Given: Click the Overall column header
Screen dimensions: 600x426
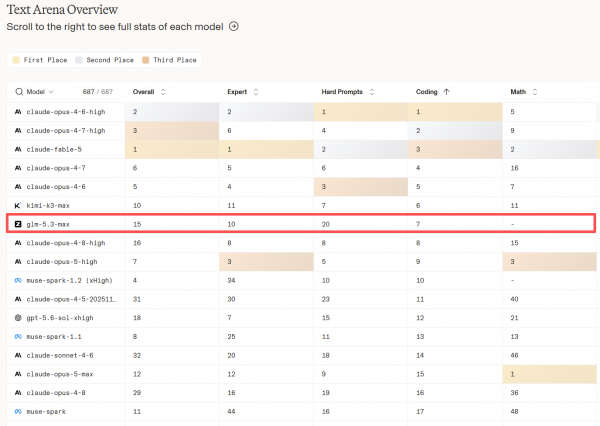Looking at the screenshot, I should (x=143, y=92).
